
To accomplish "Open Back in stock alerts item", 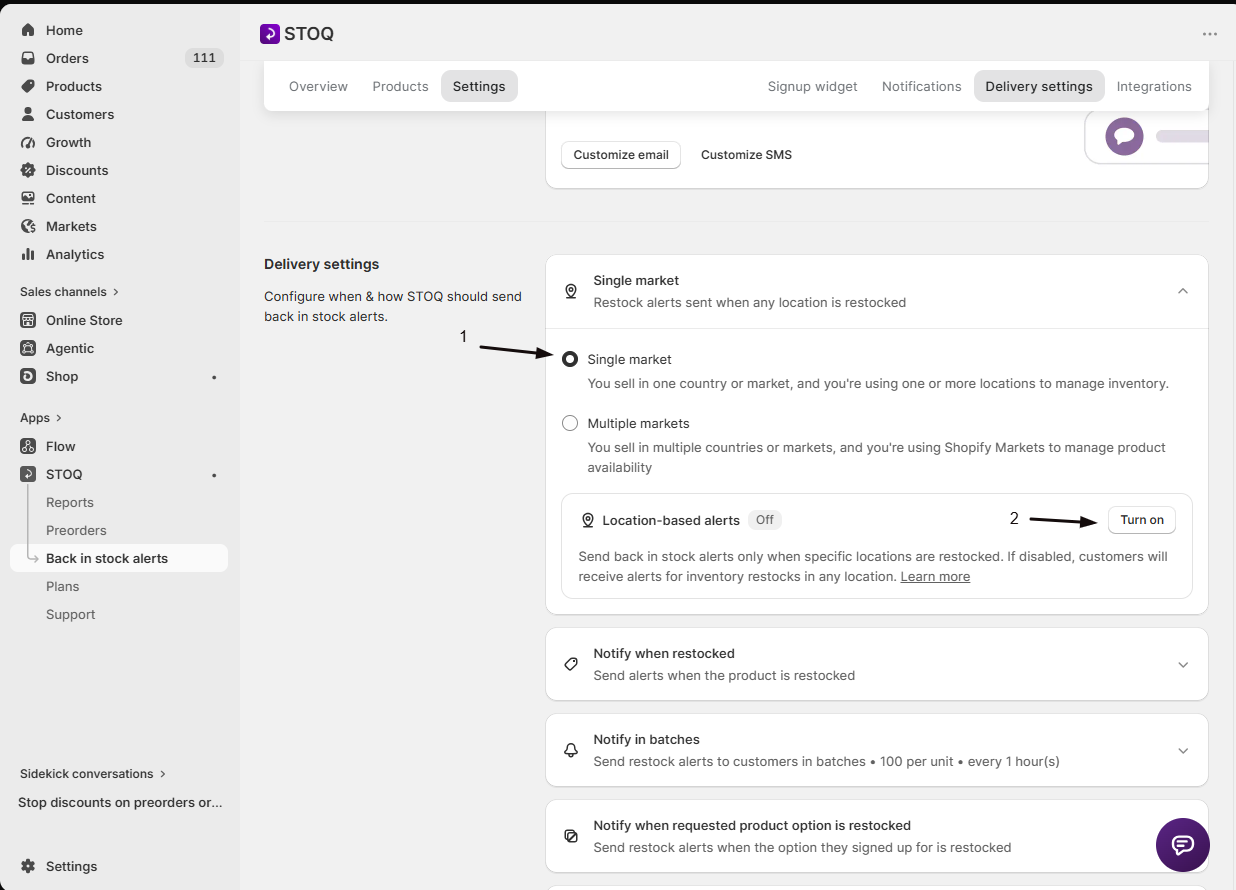I will [x=119, y=558].
